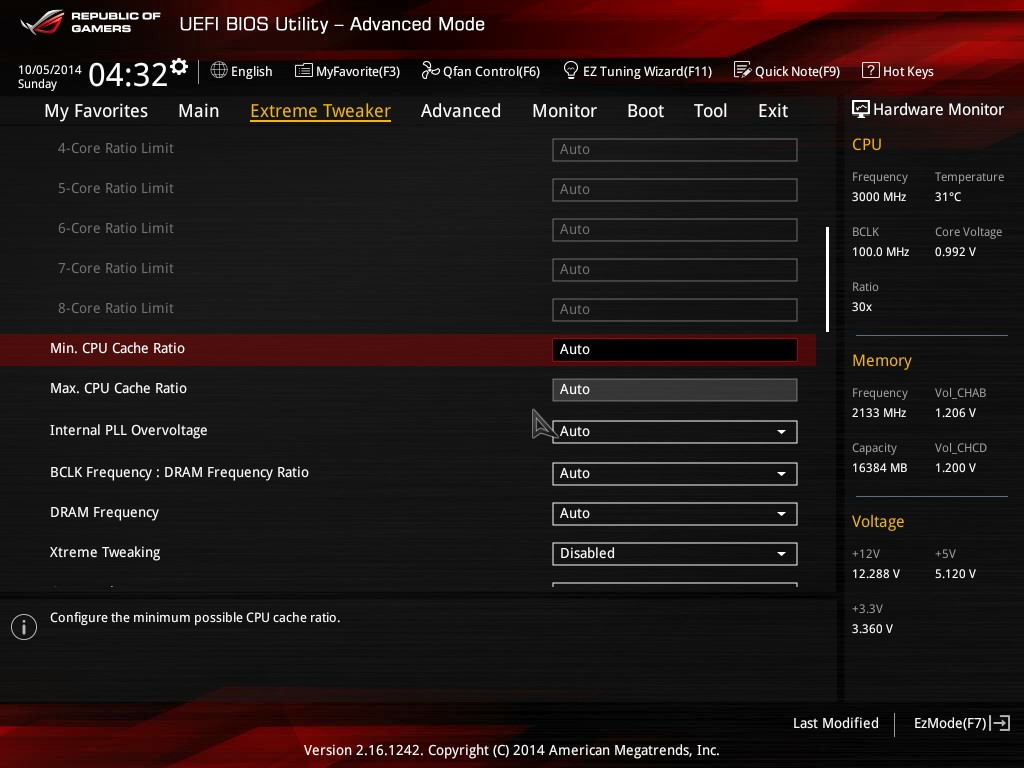
Task: Open the Monitor tab
Action: 564,111
